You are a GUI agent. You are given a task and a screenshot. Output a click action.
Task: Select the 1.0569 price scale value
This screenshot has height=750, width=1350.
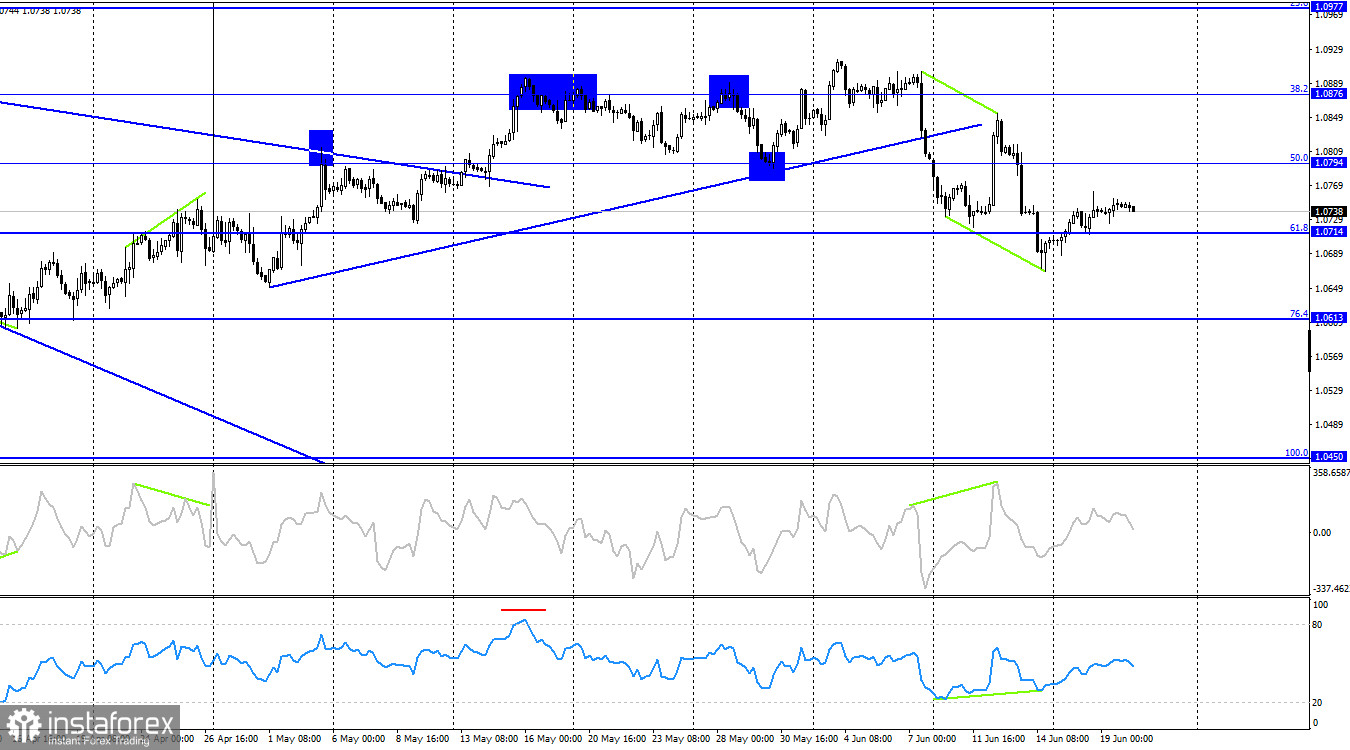pyautogui.click(x=1331, y=357)
